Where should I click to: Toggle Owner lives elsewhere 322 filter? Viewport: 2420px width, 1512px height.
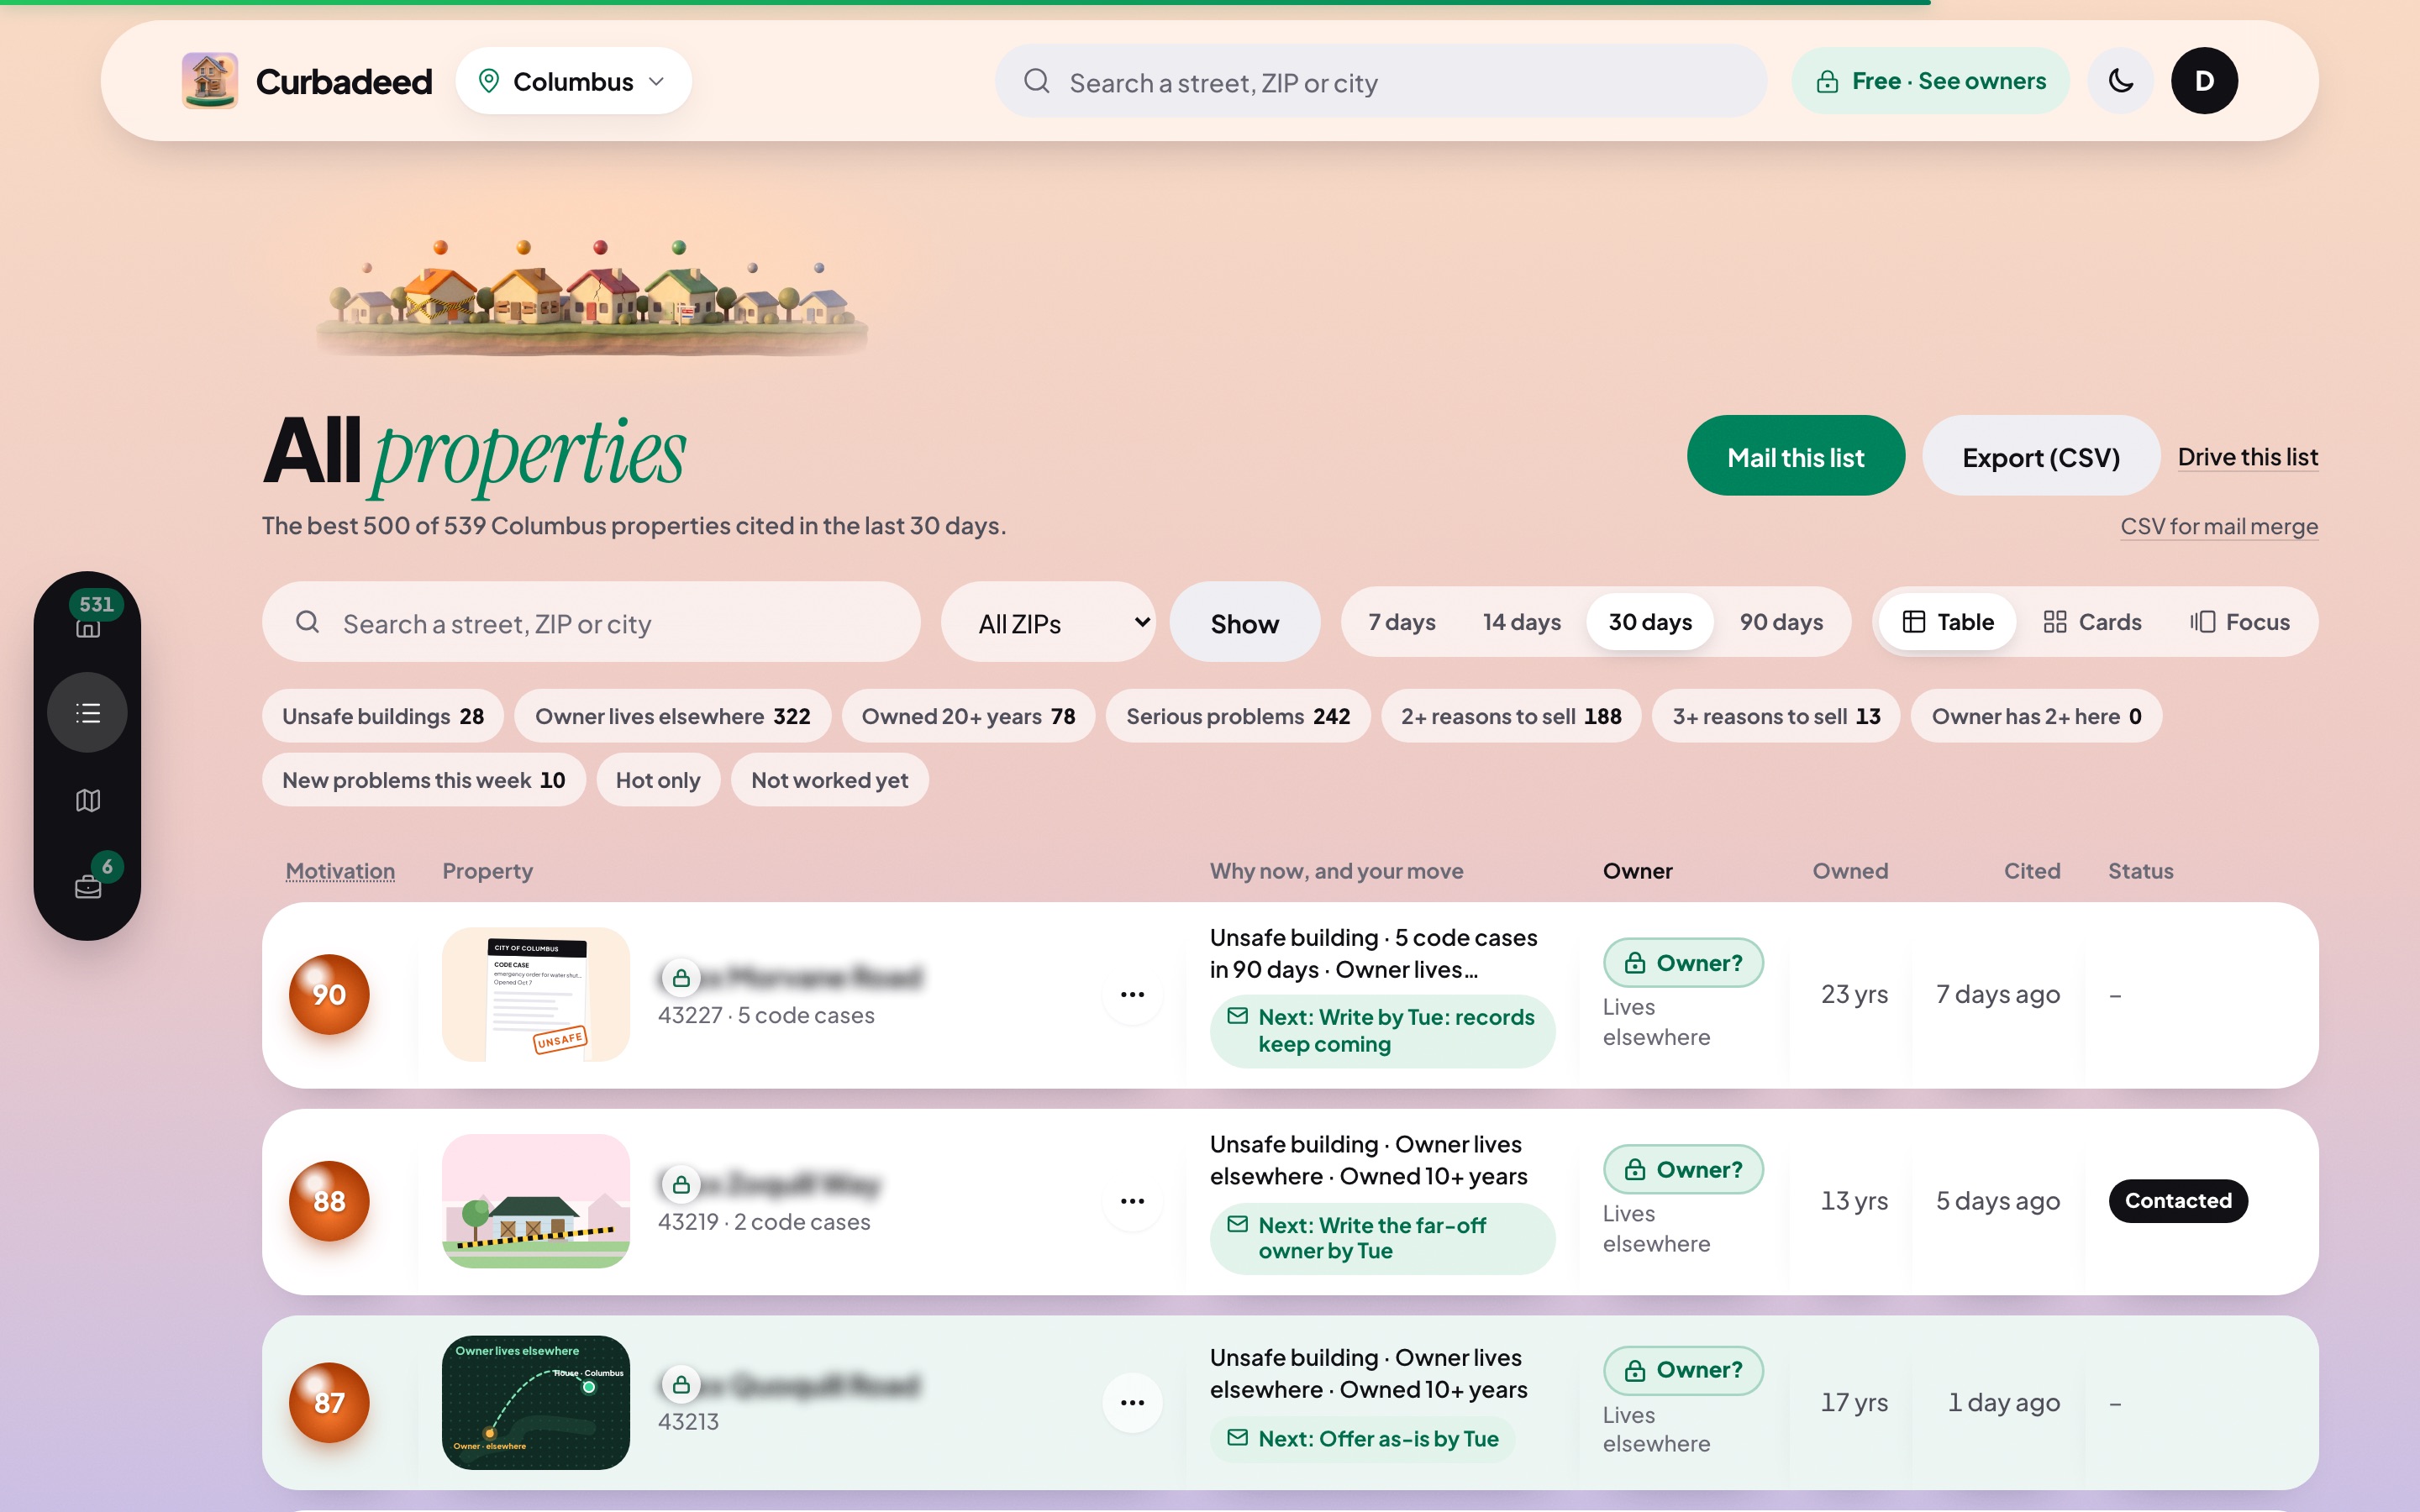click(672, 716)
